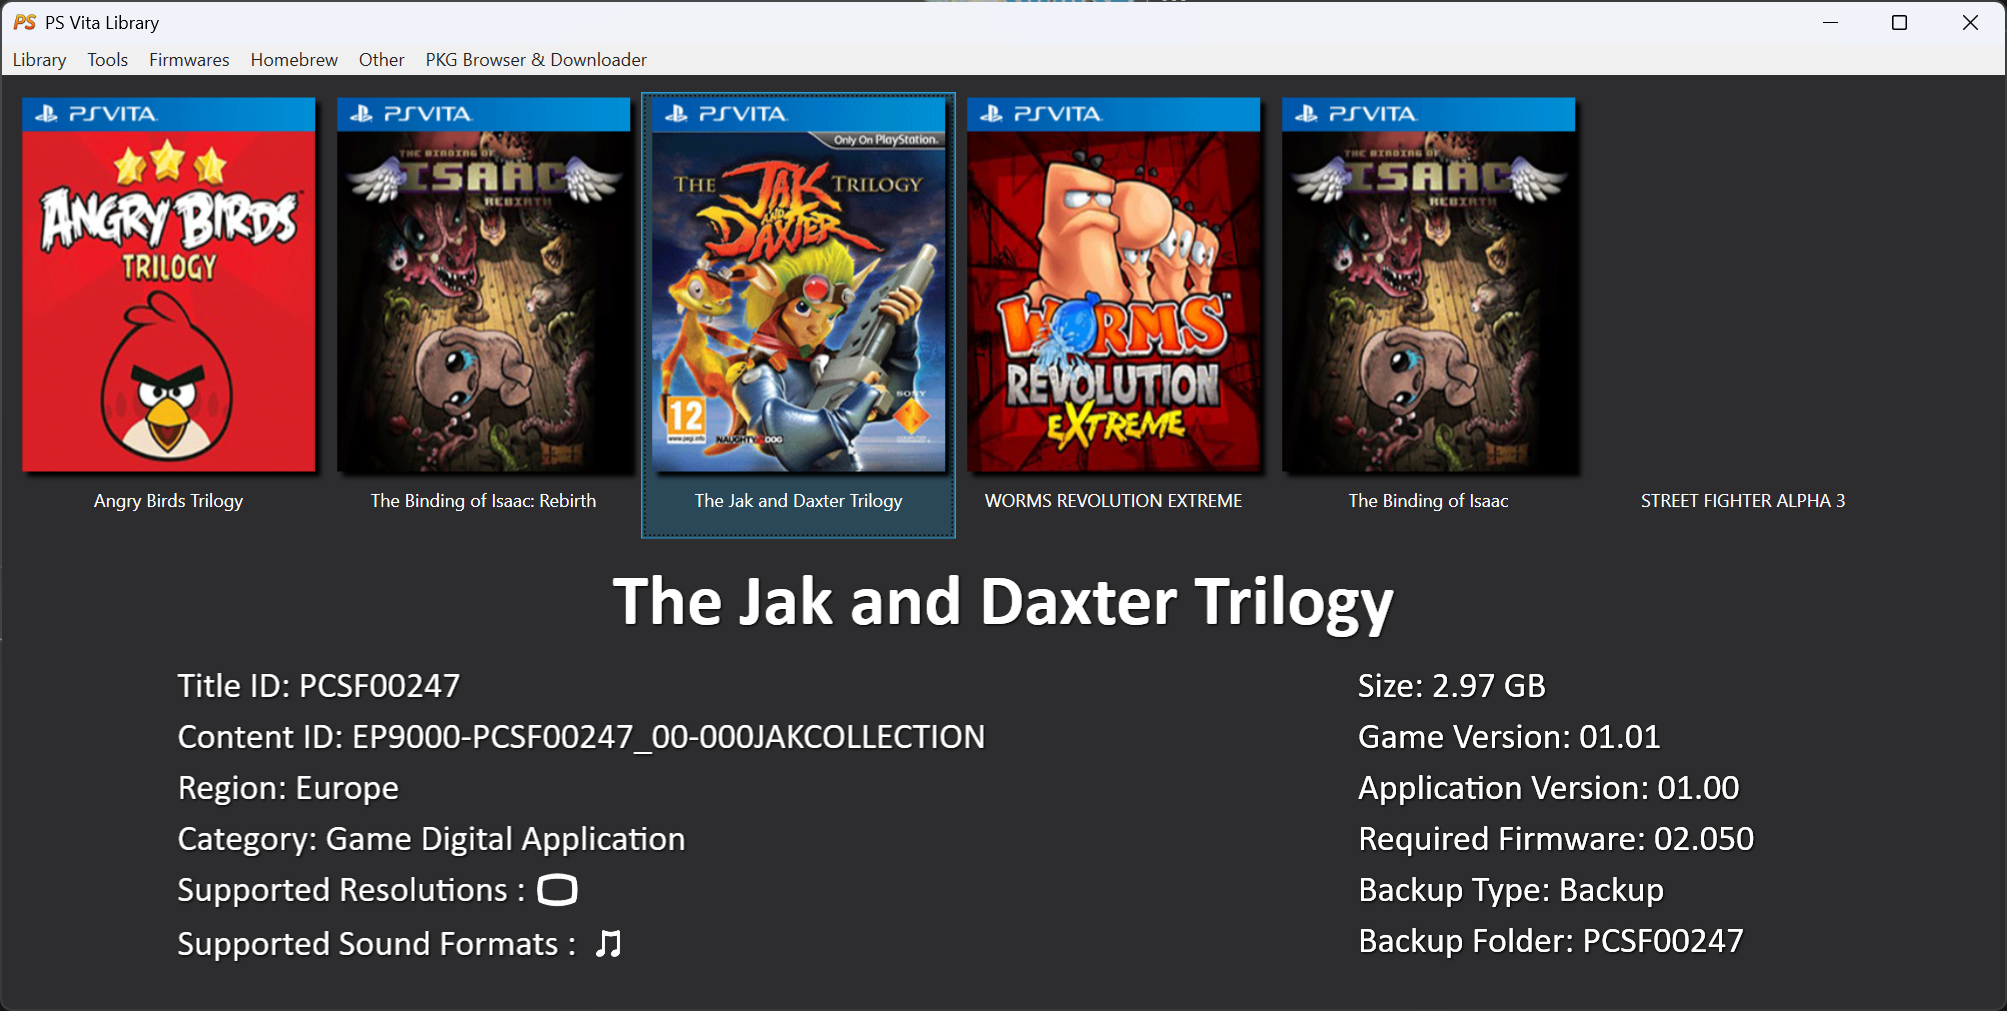Click the Backup Type: Backup text
This screenshot has width=2007, height=1011.
coord(1511,890)
